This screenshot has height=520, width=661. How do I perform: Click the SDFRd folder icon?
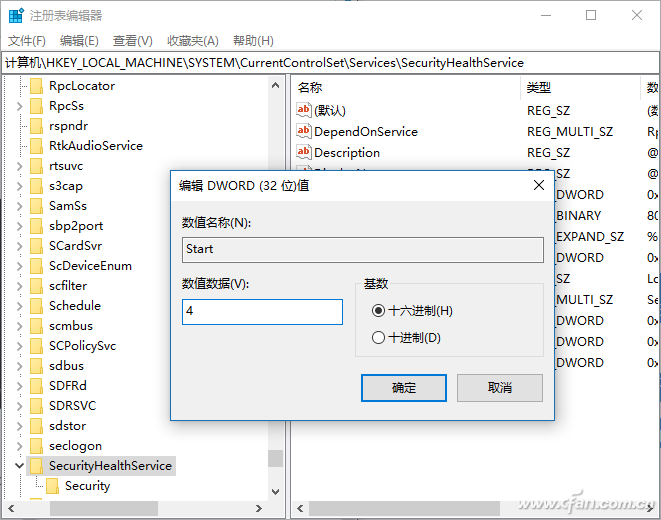[x=37, y=386]
